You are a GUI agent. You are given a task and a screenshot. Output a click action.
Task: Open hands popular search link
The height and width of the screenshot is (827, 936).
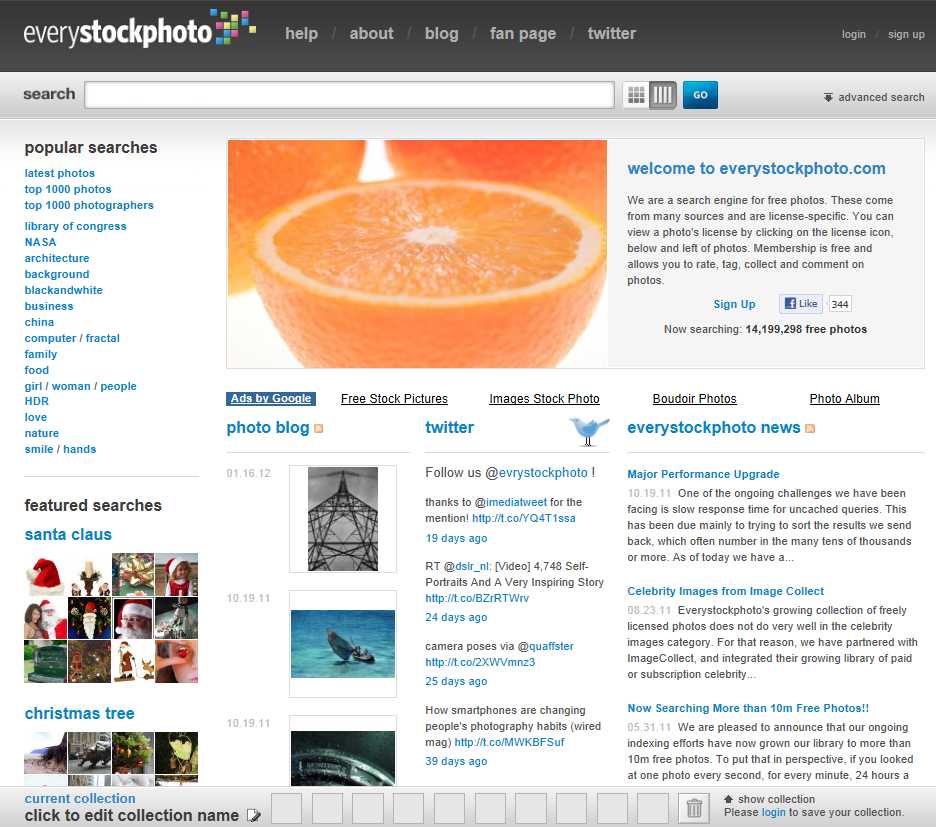pyautogui.click(x=79, y=449)
